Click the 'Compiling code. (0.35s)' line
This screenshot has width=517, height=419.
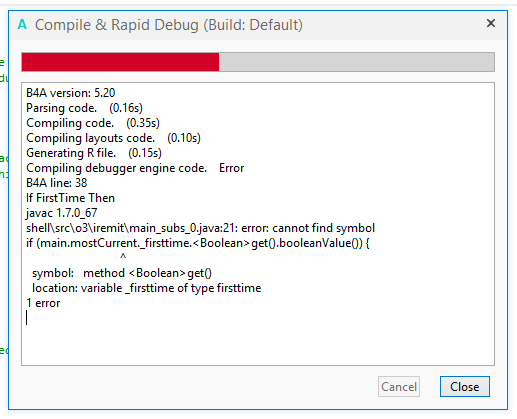[93, 123]
